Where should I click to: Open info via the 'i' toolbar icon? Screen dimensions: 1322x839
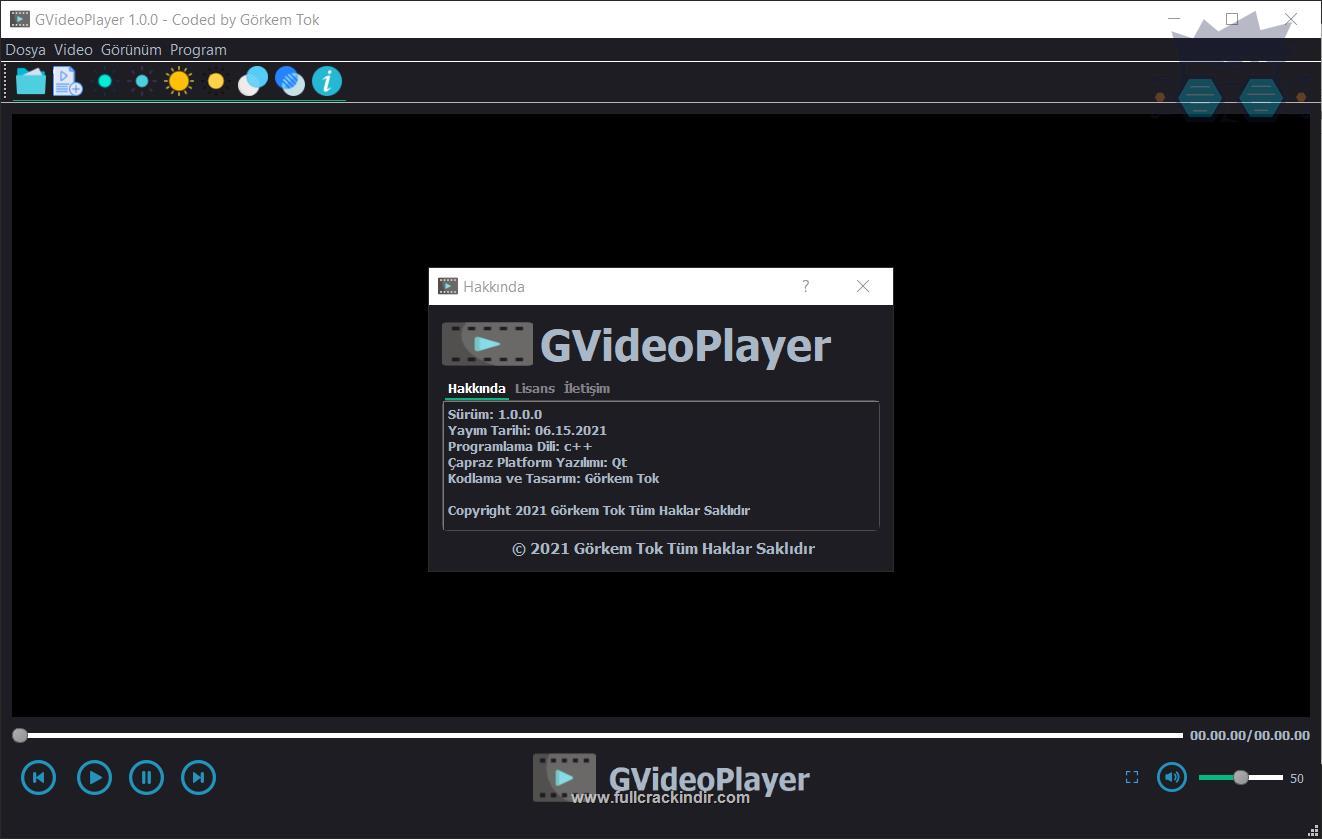[327, 81]
